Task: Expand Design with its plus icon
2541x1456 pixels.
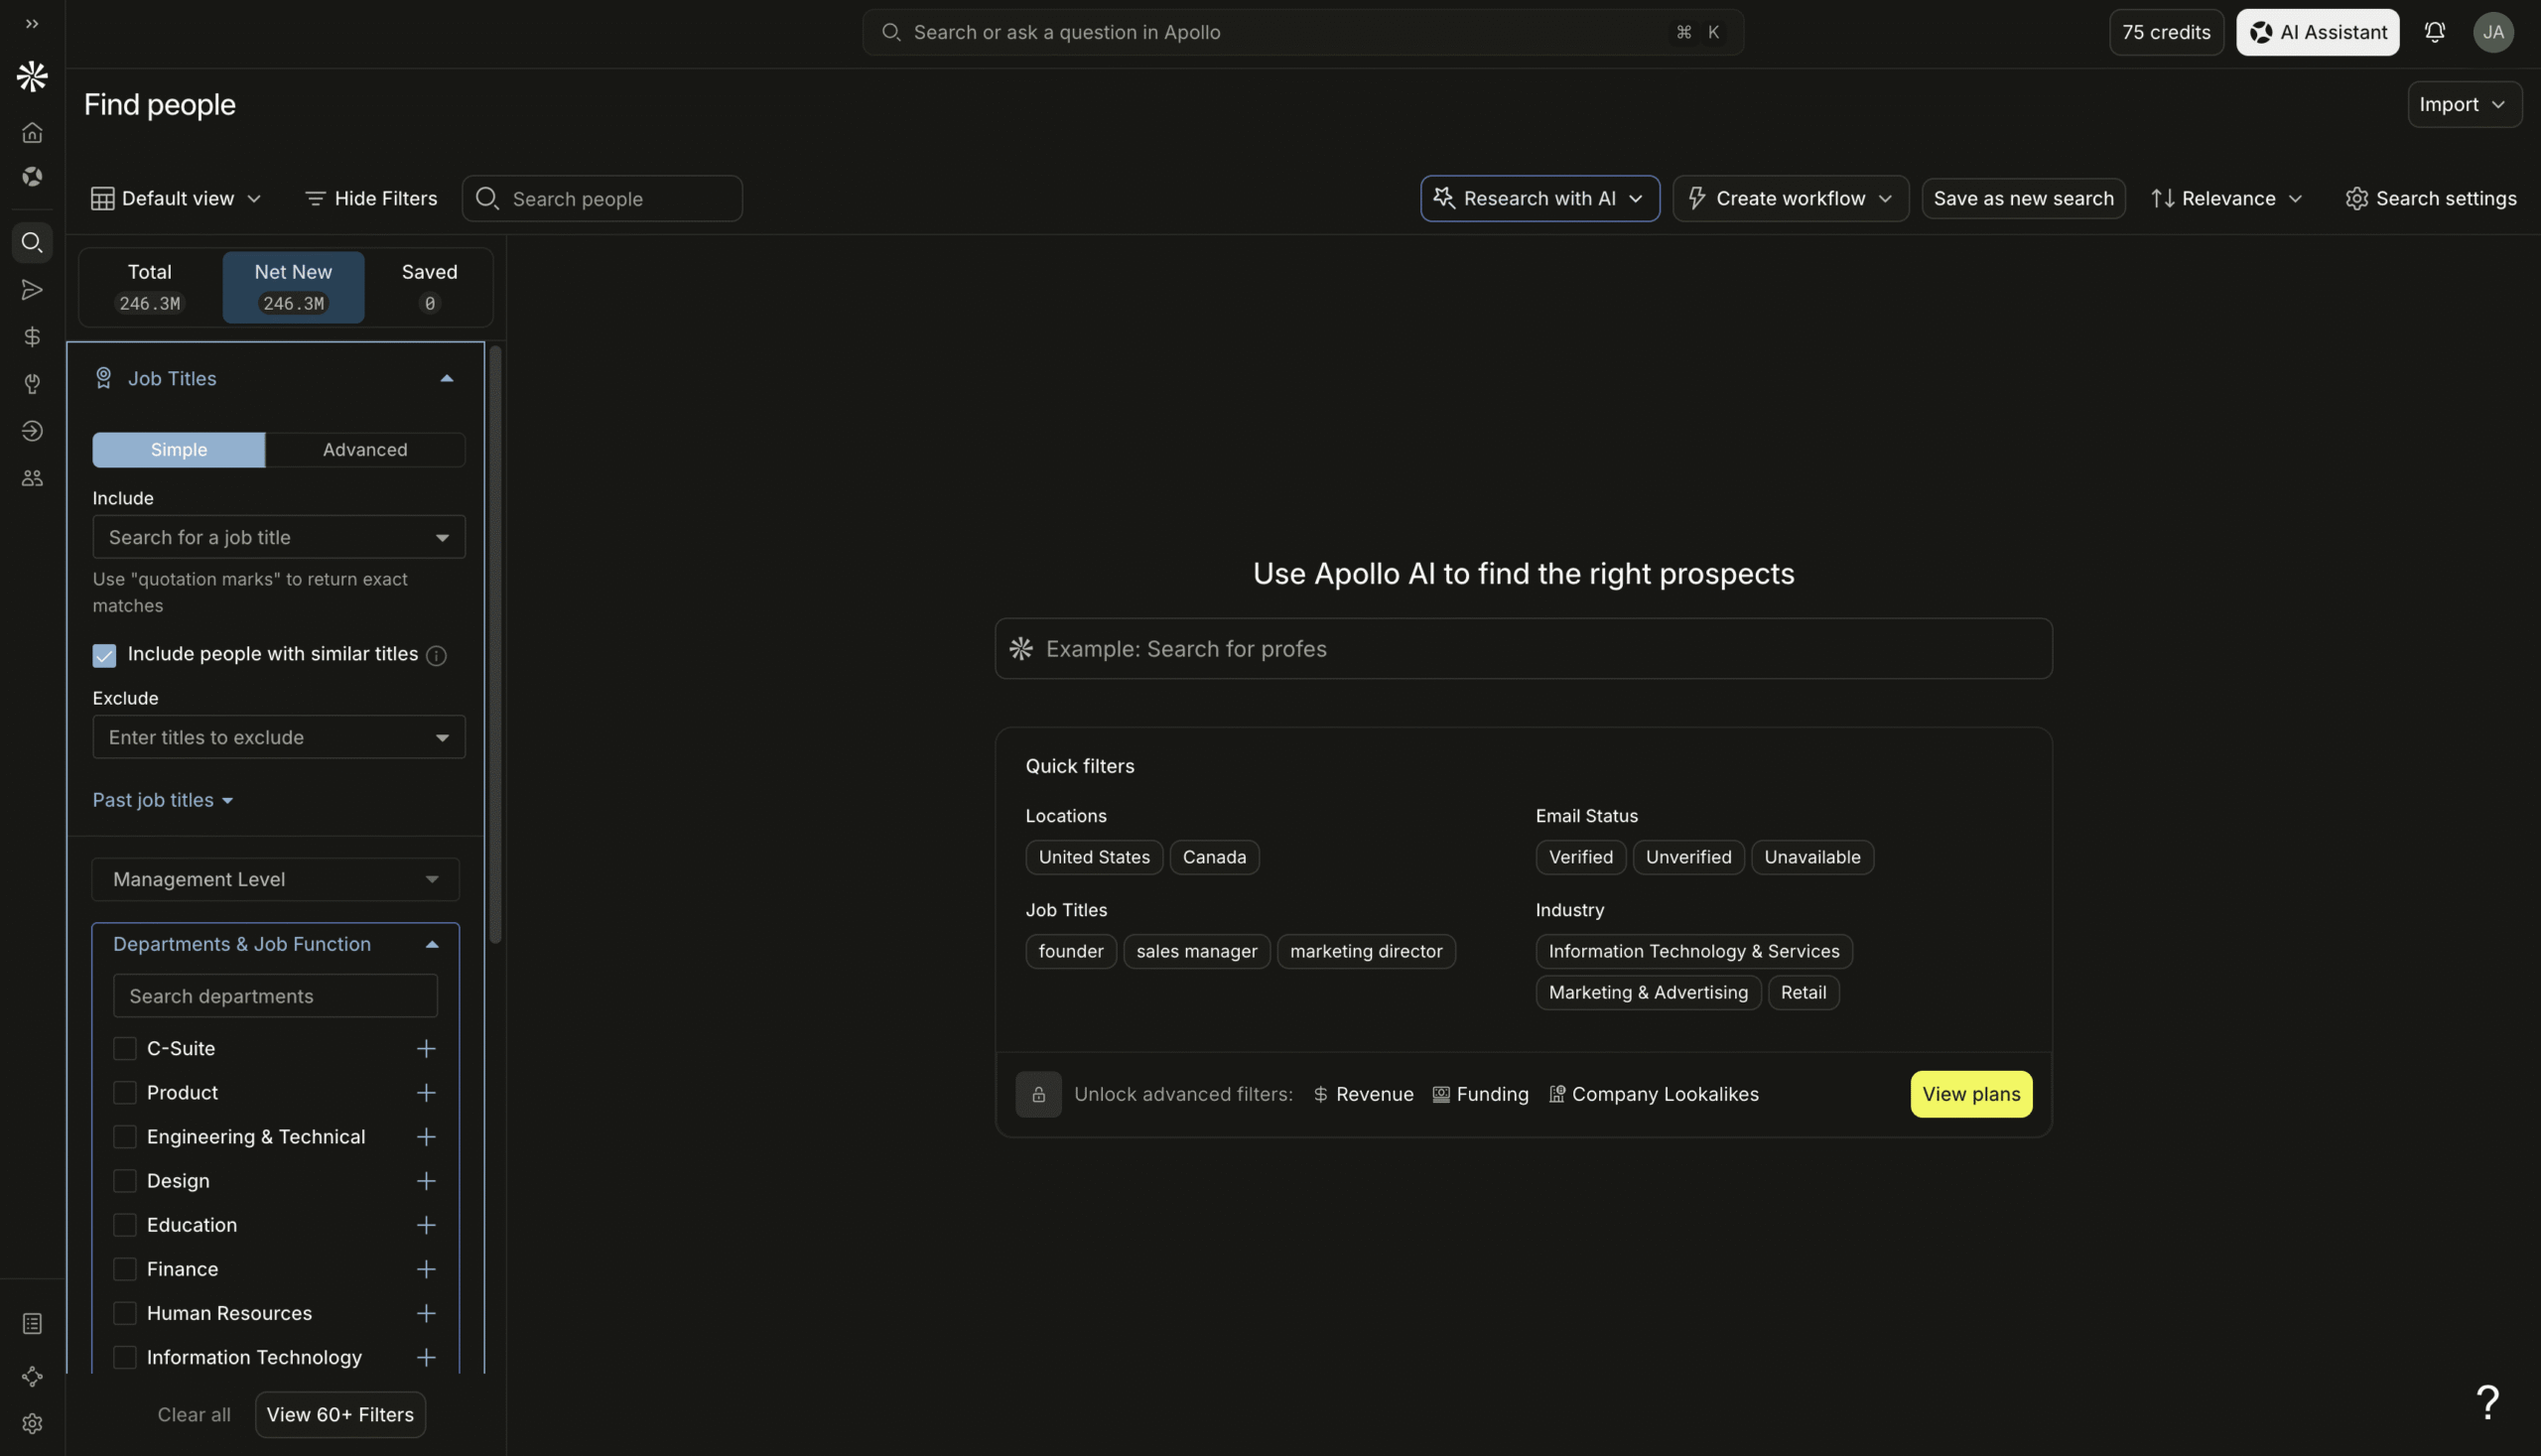Action: (x=426, y=1181)
